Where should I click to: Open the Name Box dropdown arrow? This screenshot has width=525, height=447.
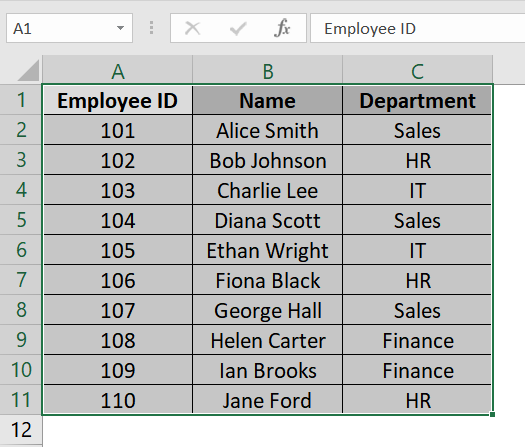(x=120, y=28)
